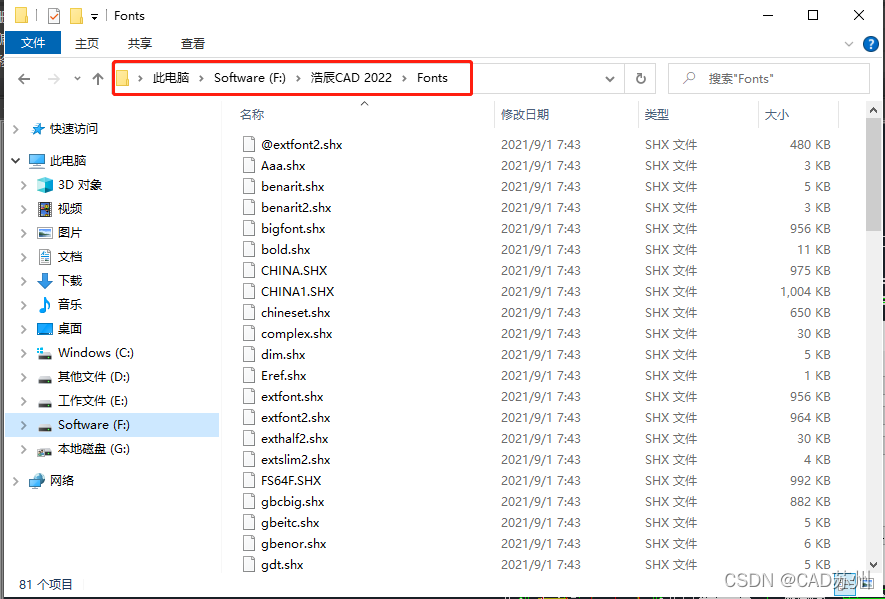This screenshot has height=599, width=885.
Task: Refresh the folder with the refresh button
Action: (x=641, y=78)
